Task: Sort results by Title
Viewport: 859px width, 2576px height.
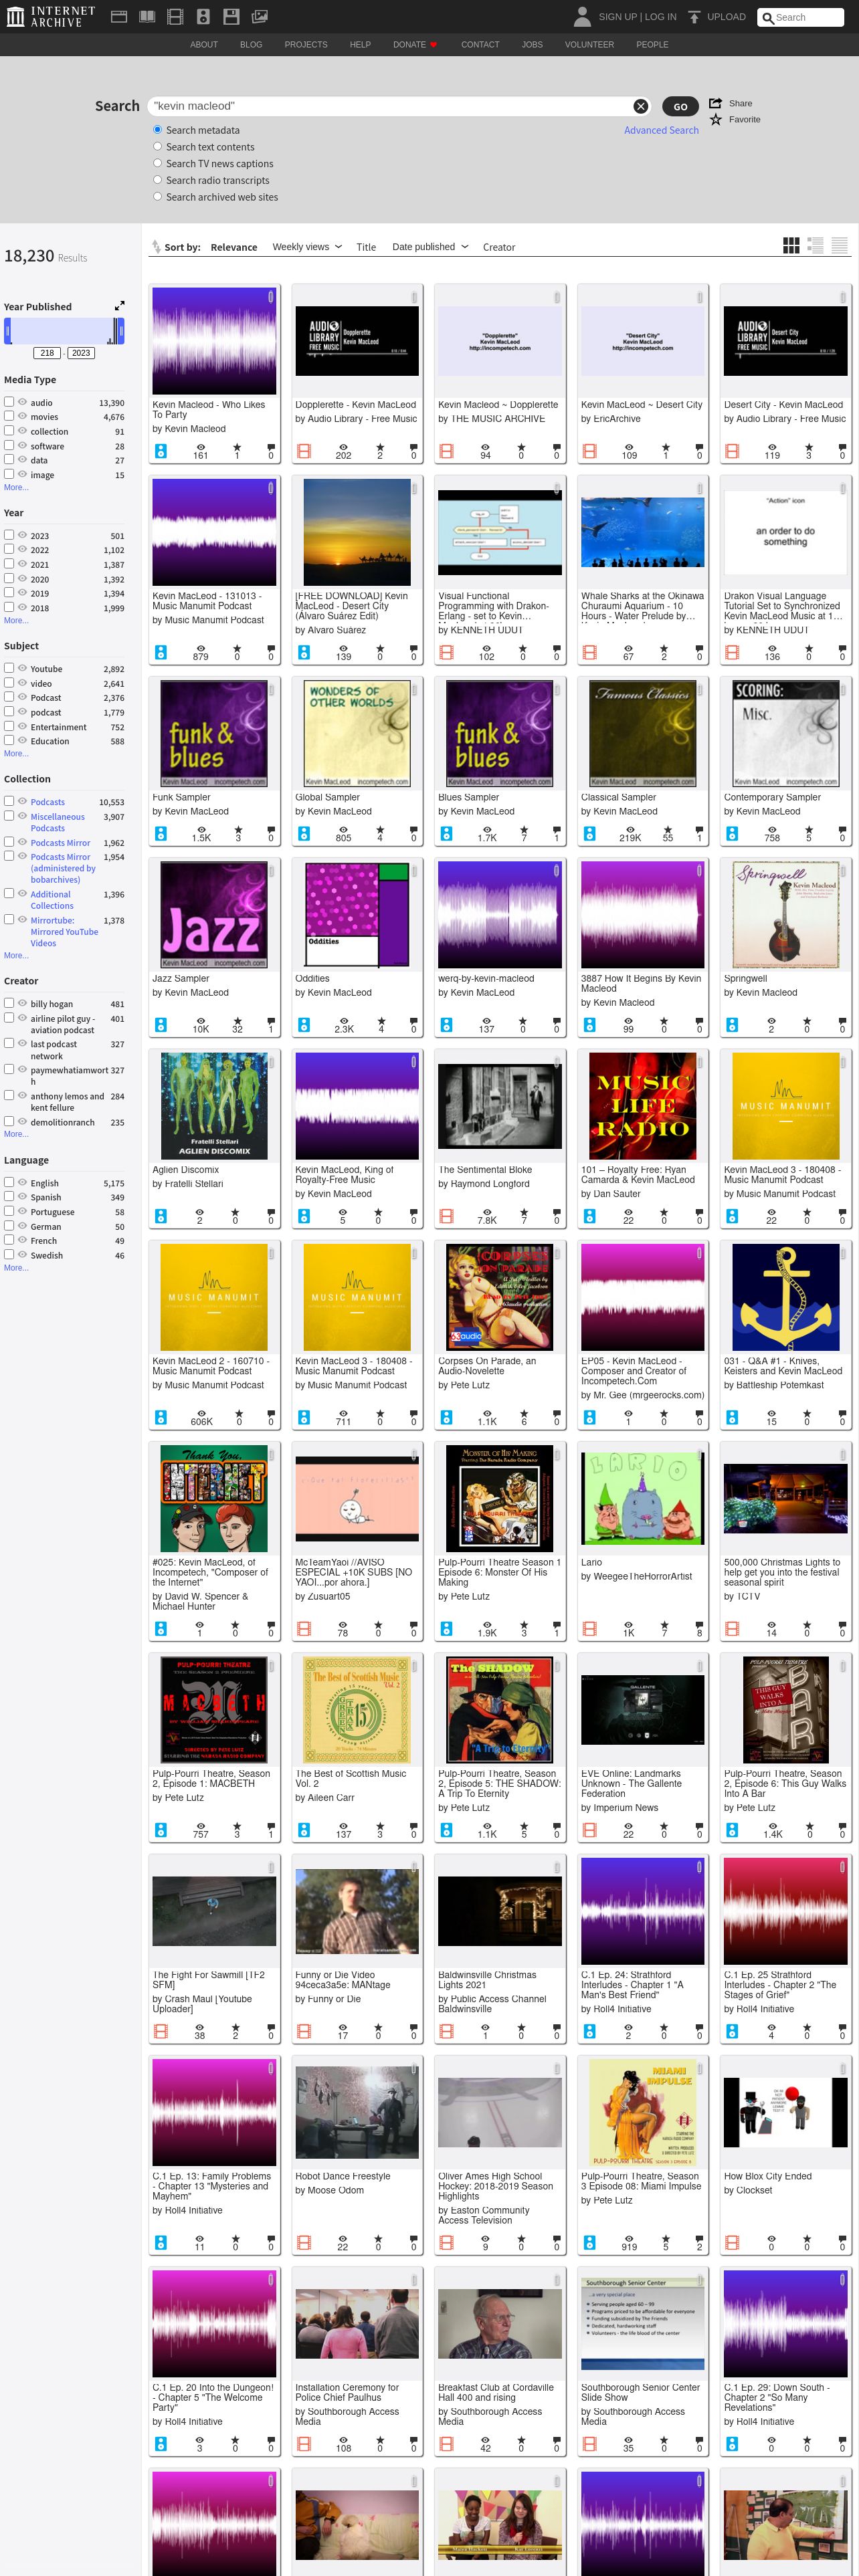Action: (x=366, y=247)
